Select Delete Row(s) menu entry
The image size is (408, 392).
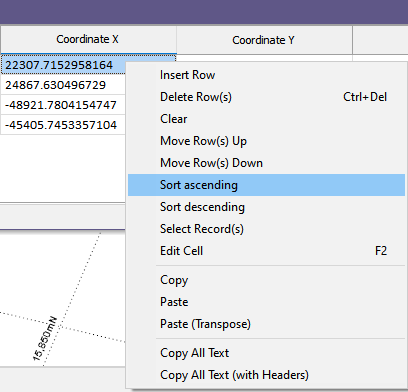pos(266,97)
